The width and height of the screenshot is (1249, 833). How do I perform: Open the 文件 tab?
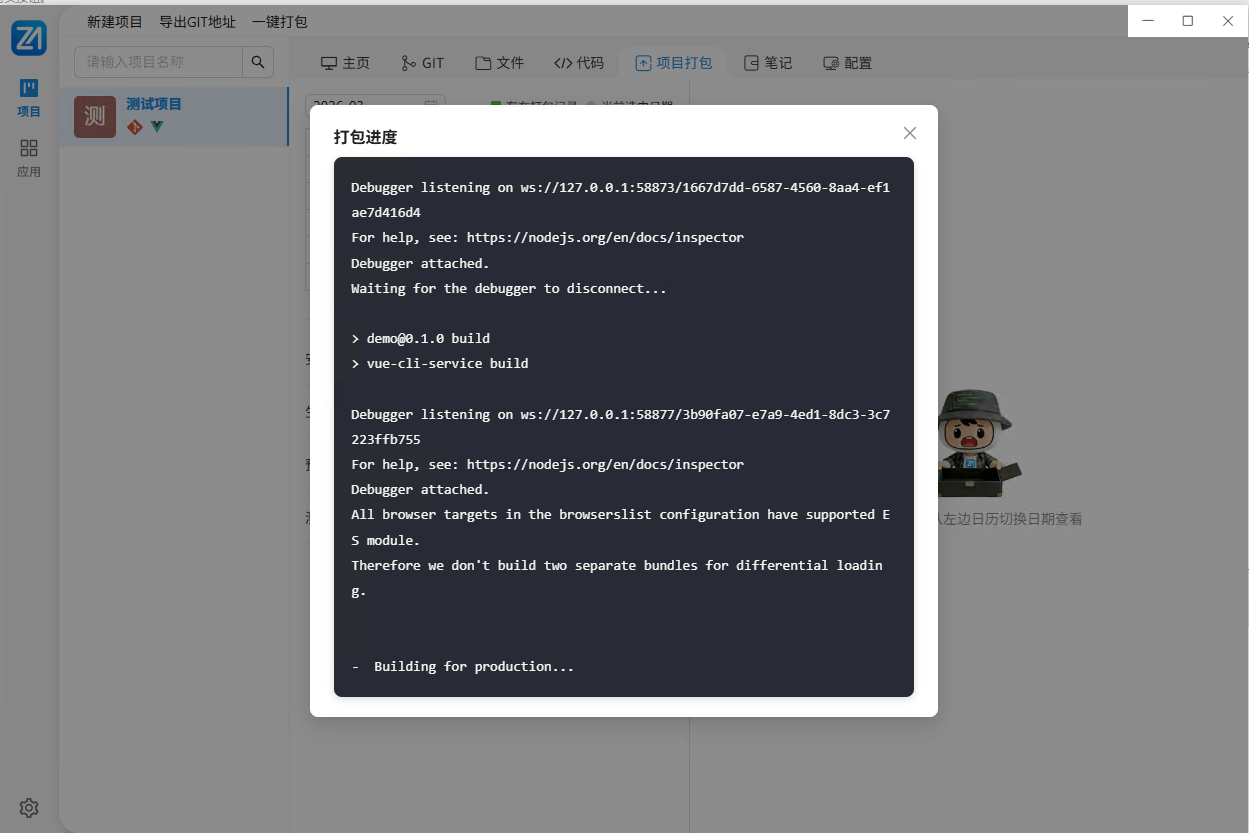499,63
